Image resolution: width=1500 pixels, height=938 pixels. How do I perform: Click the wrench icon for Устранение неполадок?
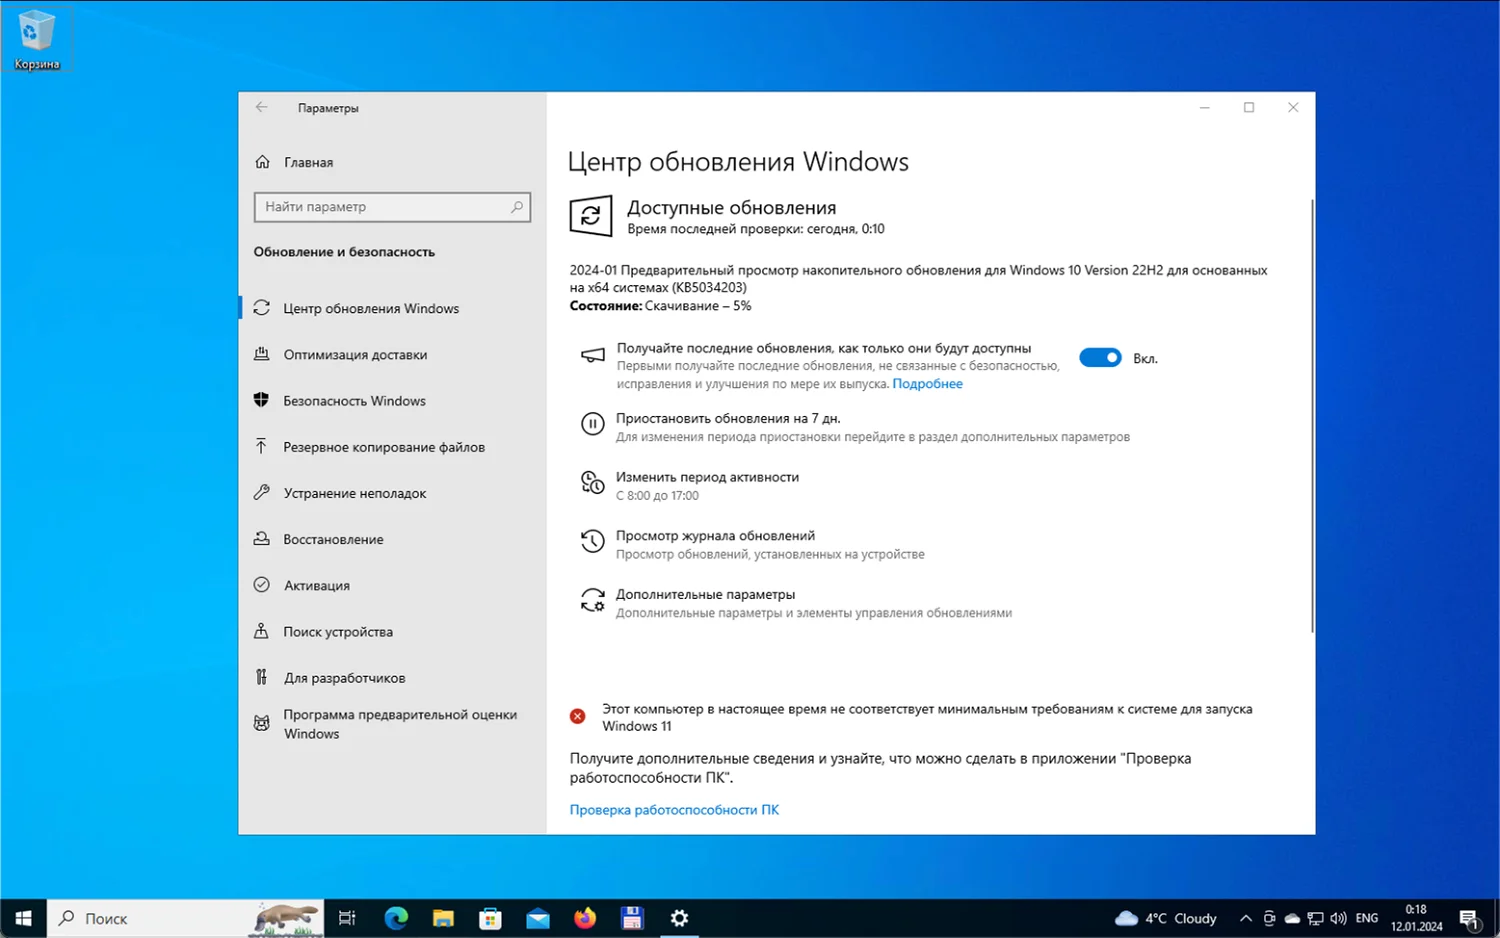pos(262,492)
